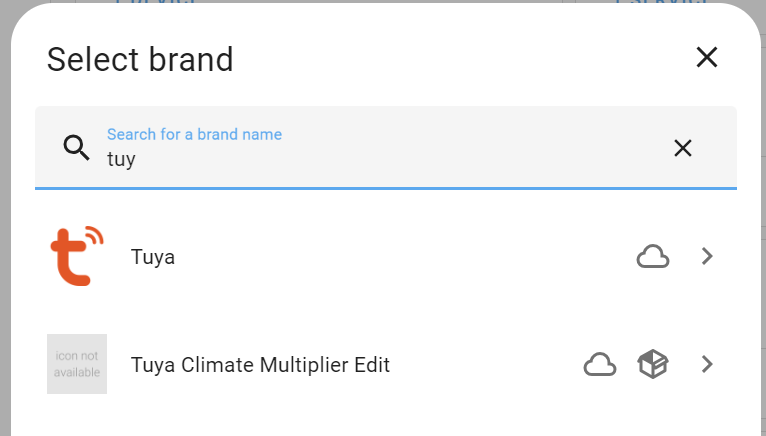This screenshot has height=436, width=766.
Task: Expand the Tuya brand chevron
Action: pyautogui.click(x=707, y=256)
